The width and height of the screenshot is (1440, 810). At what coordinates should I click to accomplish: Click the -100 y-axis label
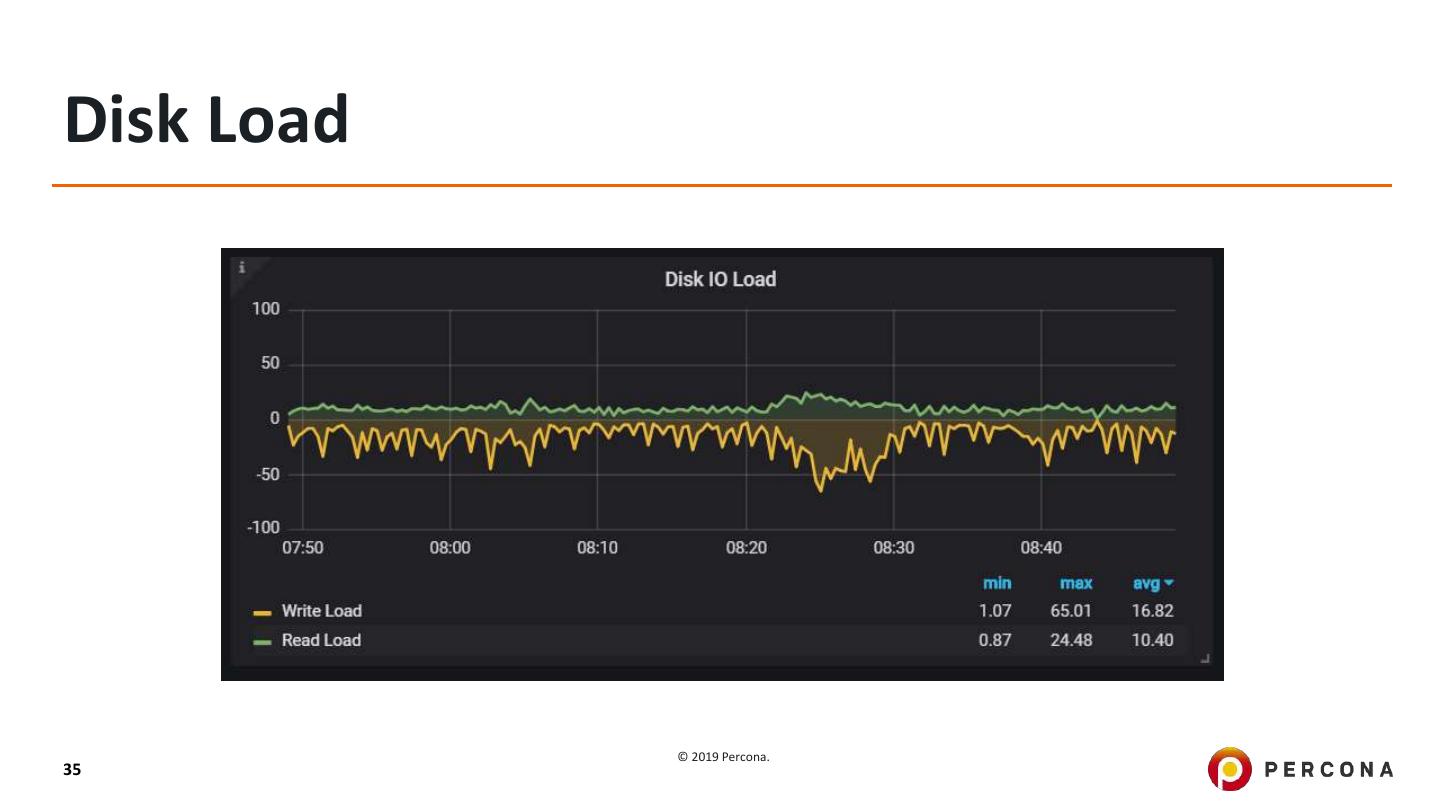tap(264, 527)
